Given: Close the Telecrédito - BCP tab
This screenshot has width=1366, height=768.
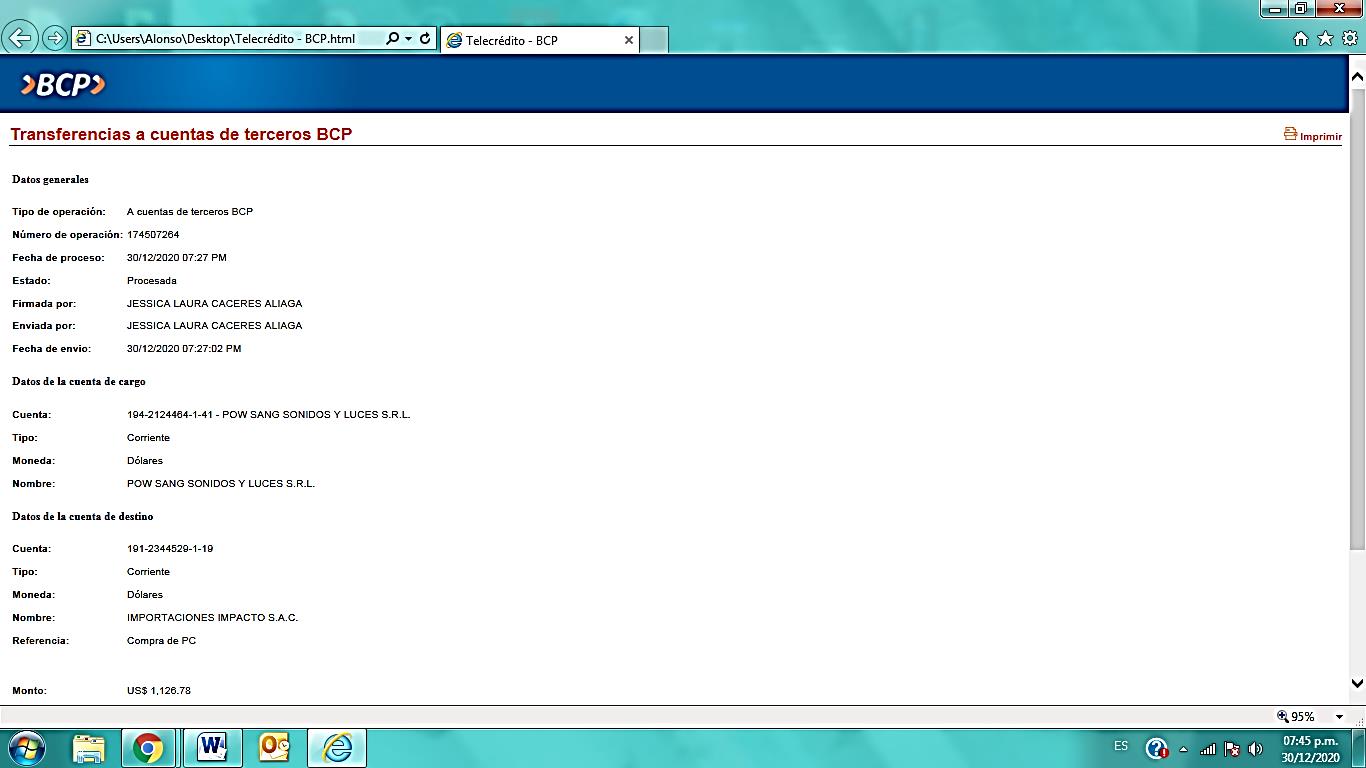Looking at the screenshot, I should pyautogui.click(x=628, y=40).
